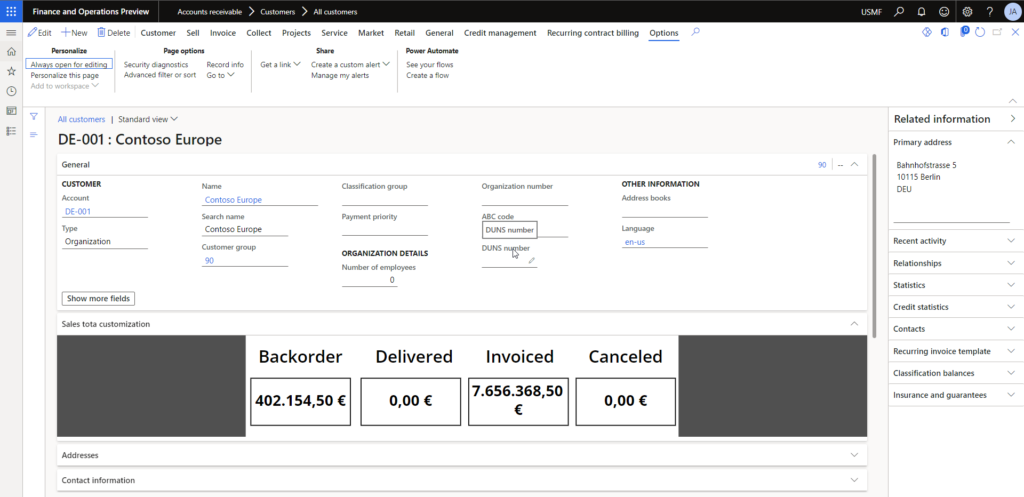Image resolution: width=1024 pixels, height=497 pixels.
Task: Open the Credit management tab
Action: pyautogui.click(x=500, y=33)
